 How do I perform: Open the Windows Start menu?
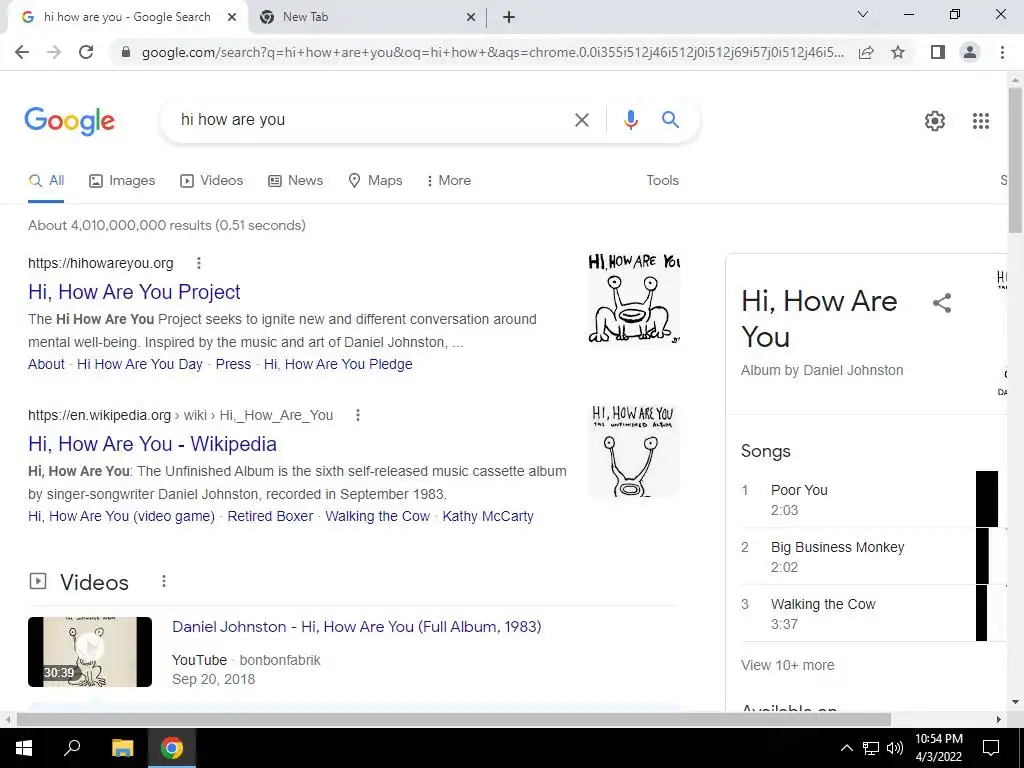click(23, 748)
